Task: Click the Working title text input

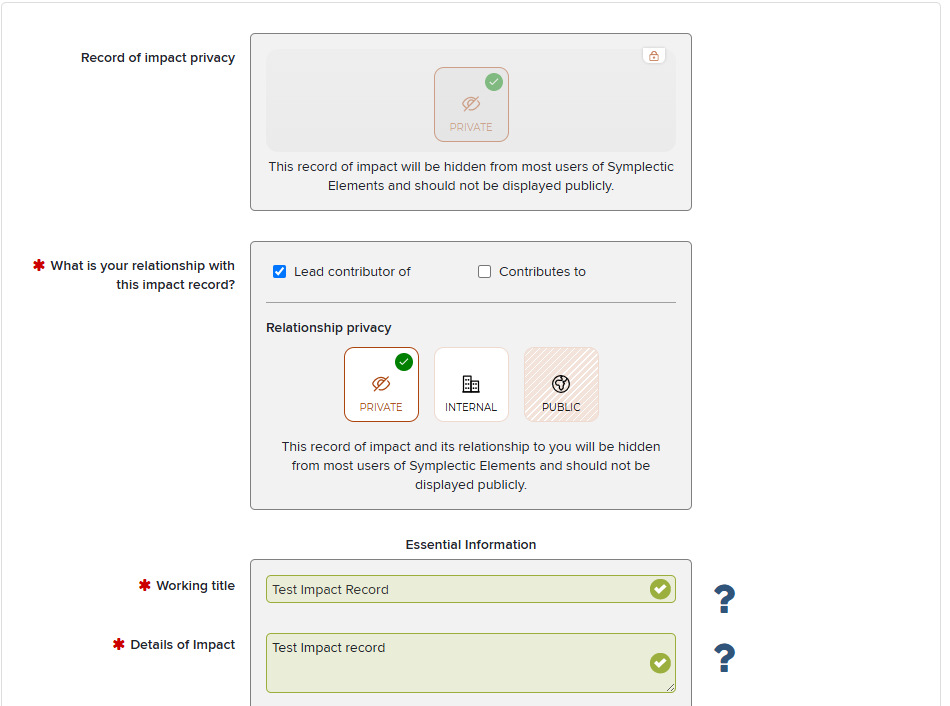Action: click(471, 589)
